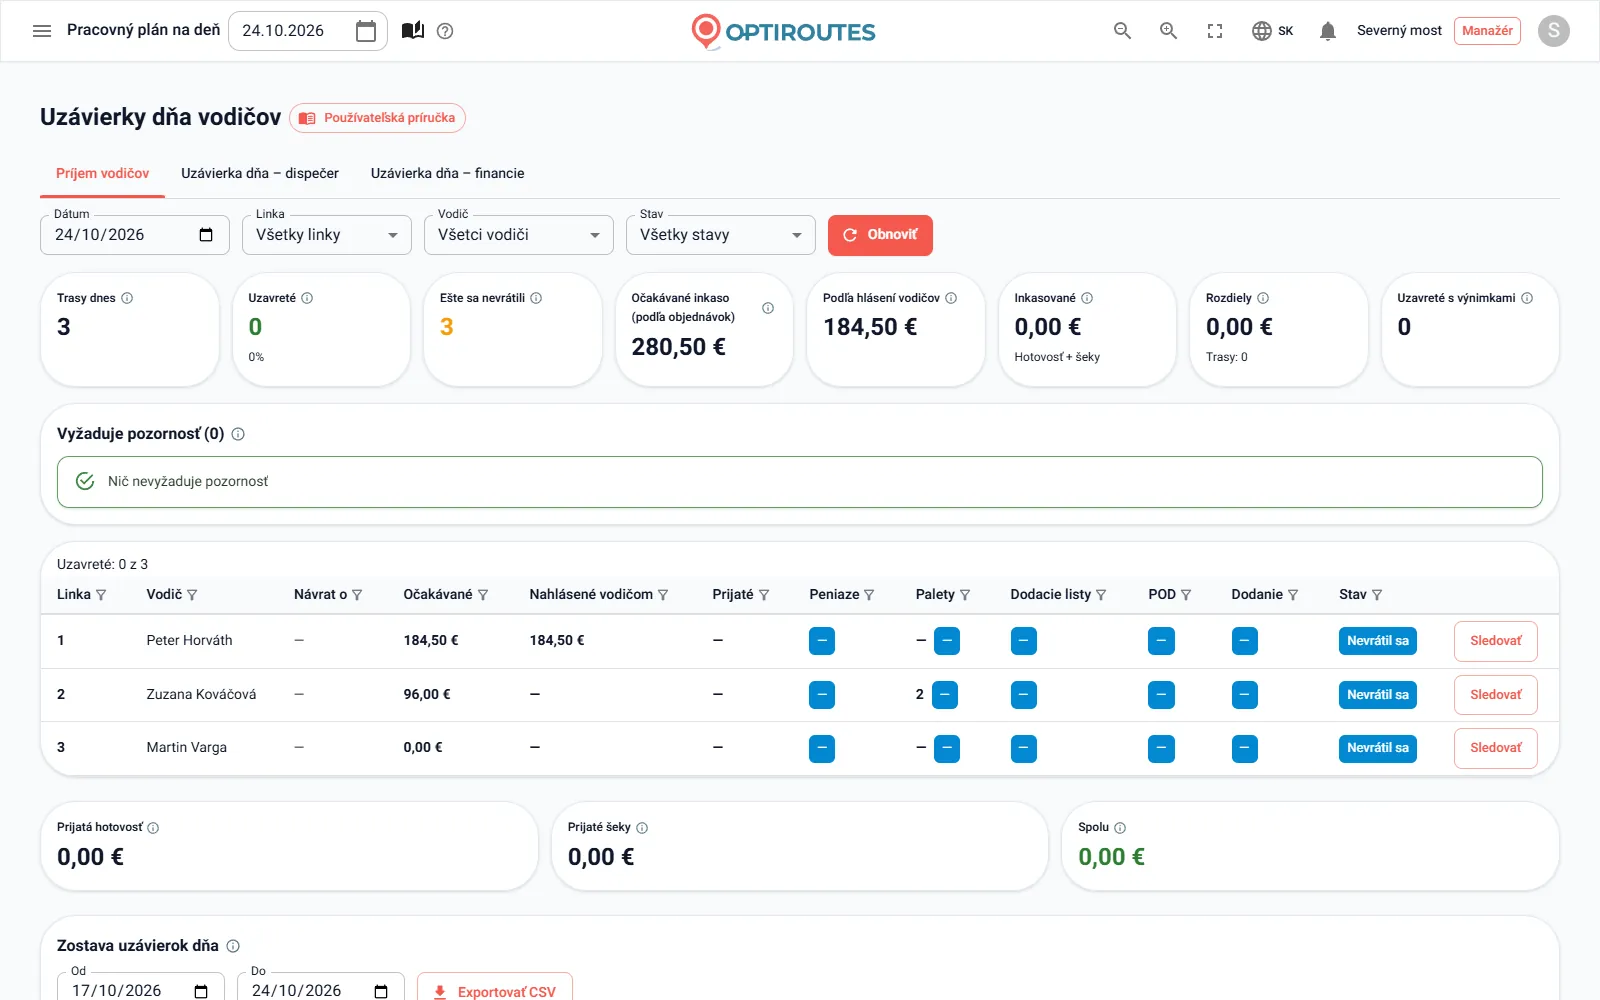Change language via SK globe icon
Viewport: 1600px width, 1000px height.
click(1272, 31)
